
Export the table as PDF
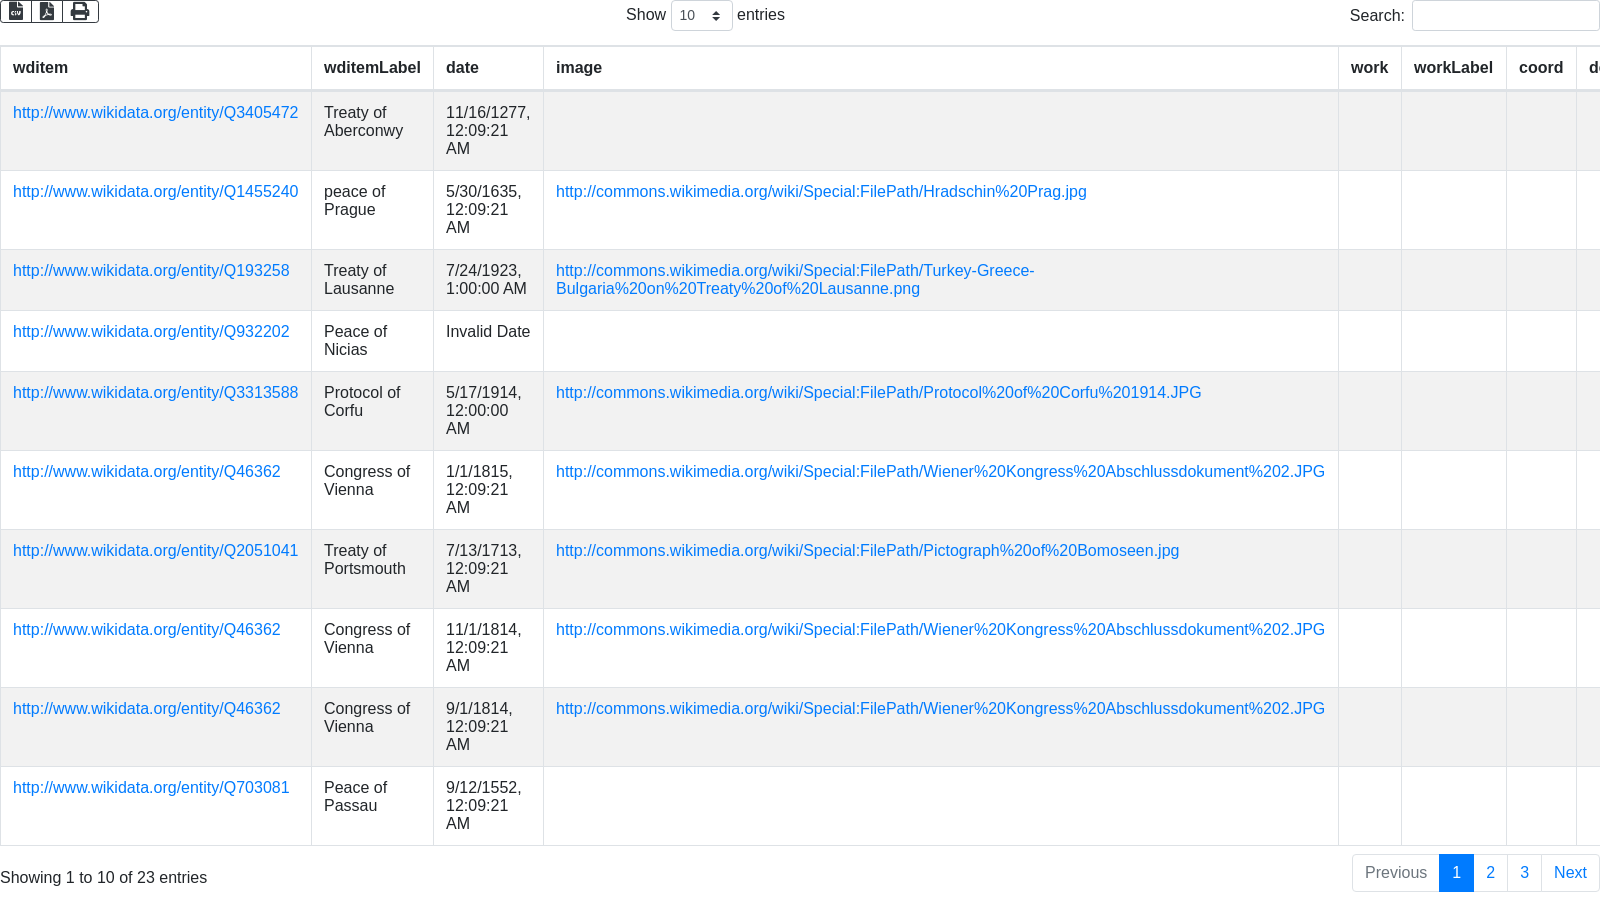pyautogui.click(x=47, y=11)
